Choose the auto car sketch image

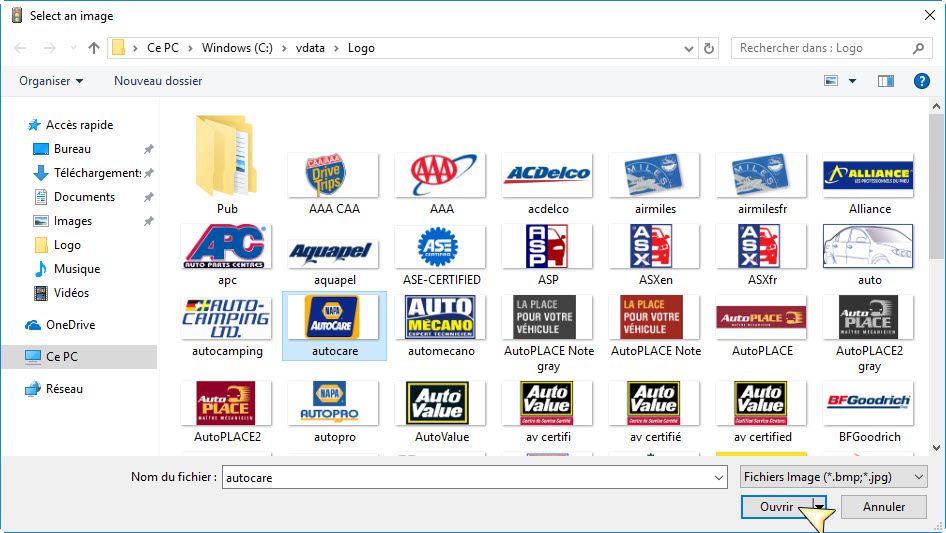coord(869,246)
